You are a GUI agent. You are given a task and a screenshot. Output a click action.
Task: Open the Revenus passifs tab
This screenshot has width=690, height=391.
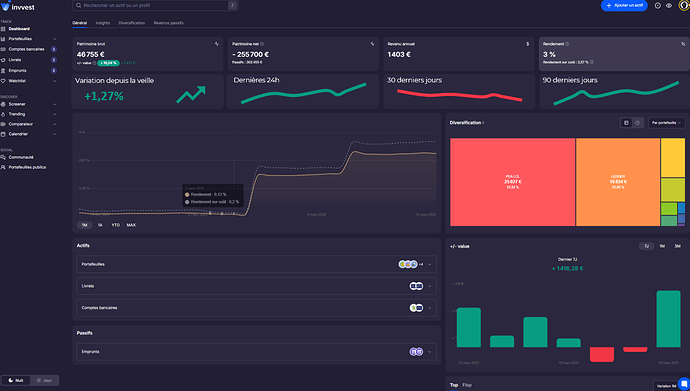click(169, 23)
